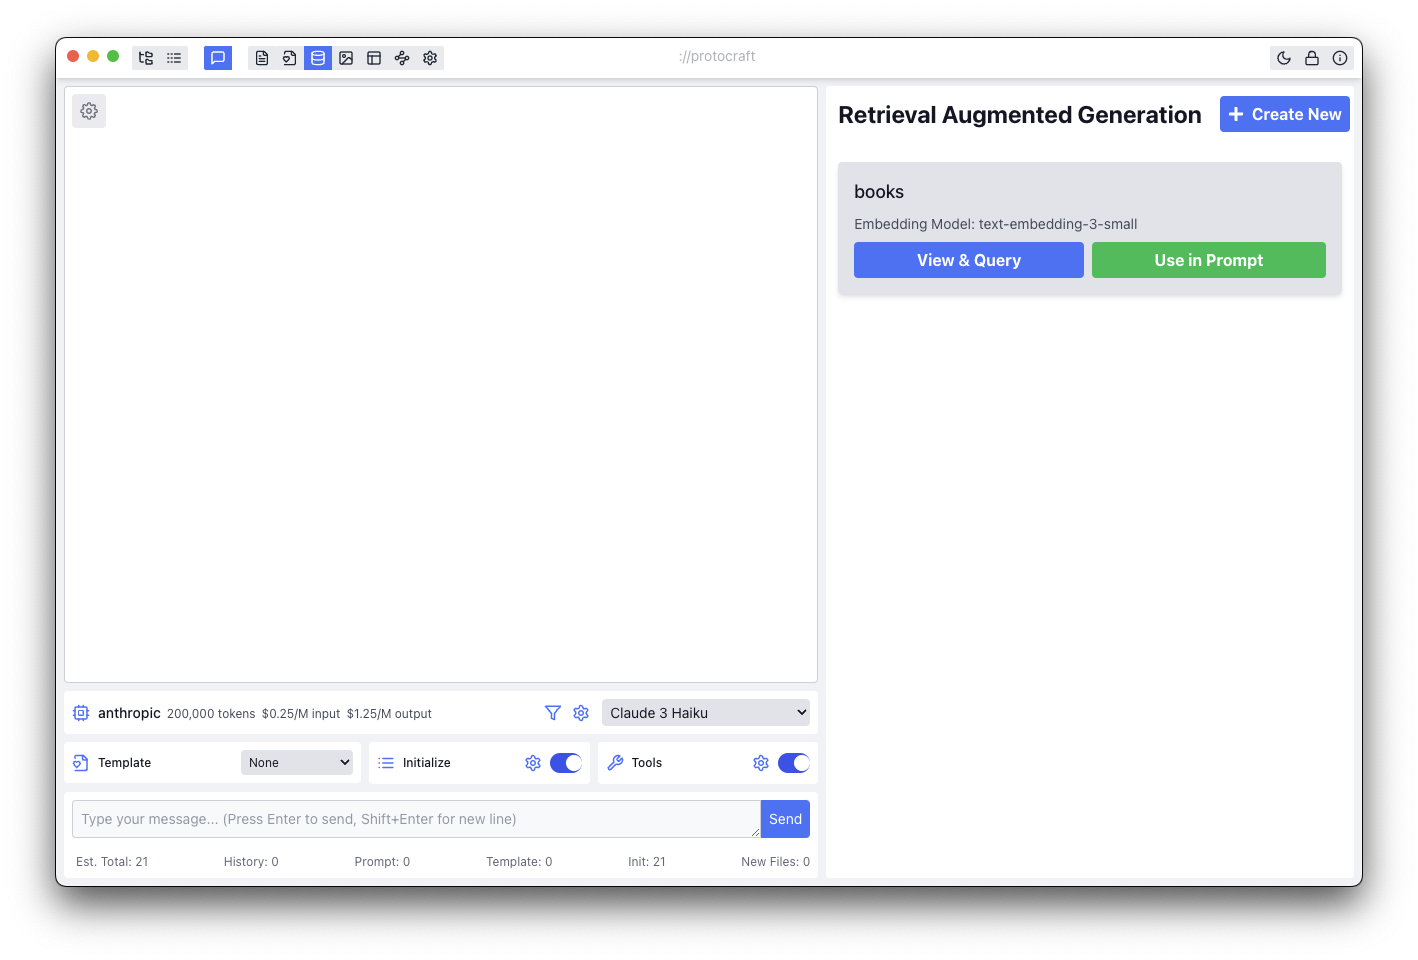Open the document file icon in toolbar
Screen dimensions: 1418x960
[262, 58]
